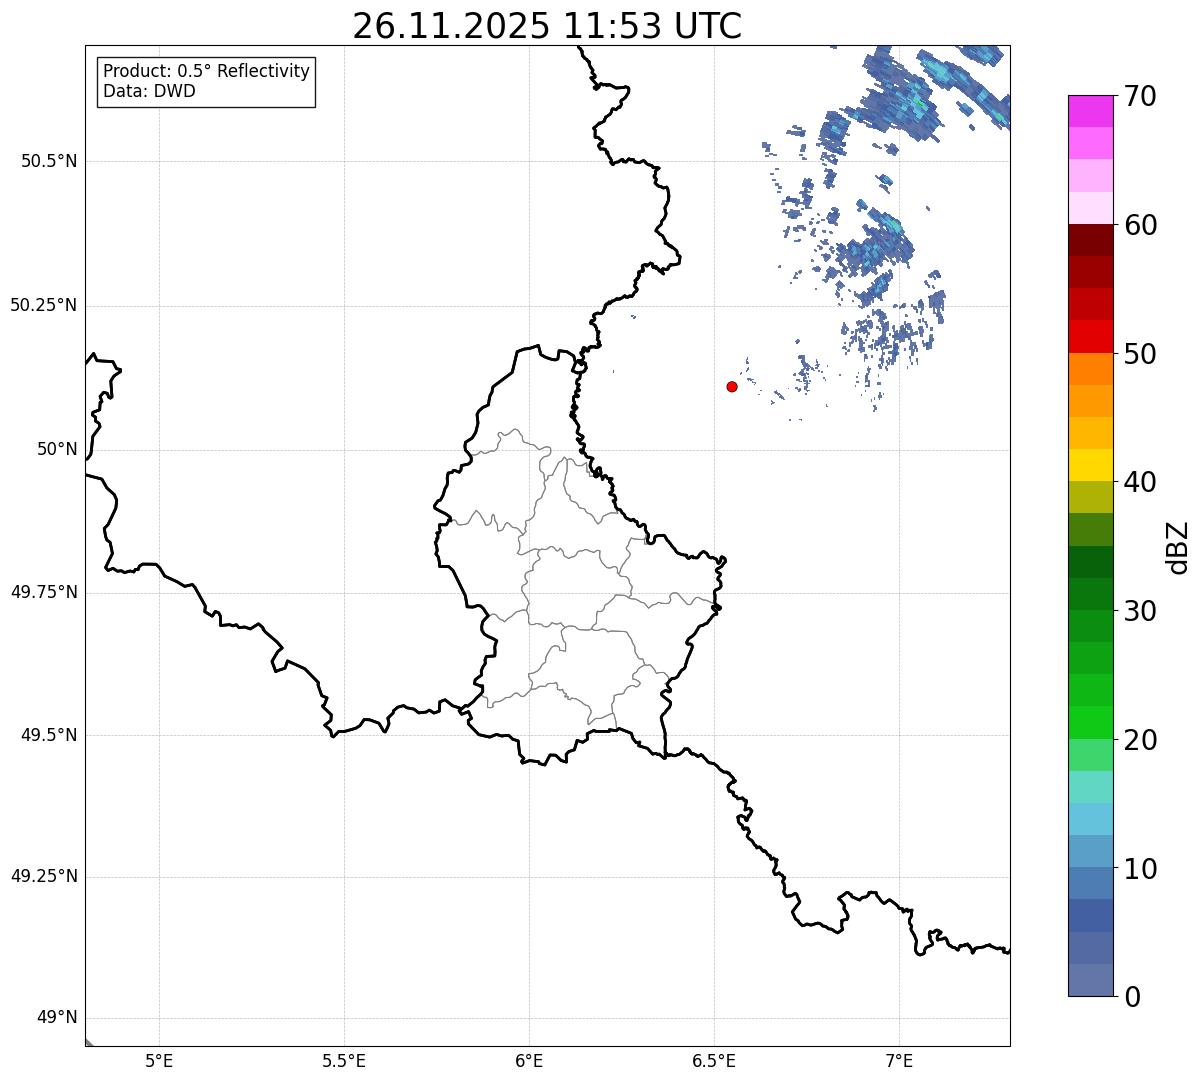This screenshot has width=1202, height=1081.
Task: Click the "dBZ" colorbar axis label
Action: pos(1179,547)
